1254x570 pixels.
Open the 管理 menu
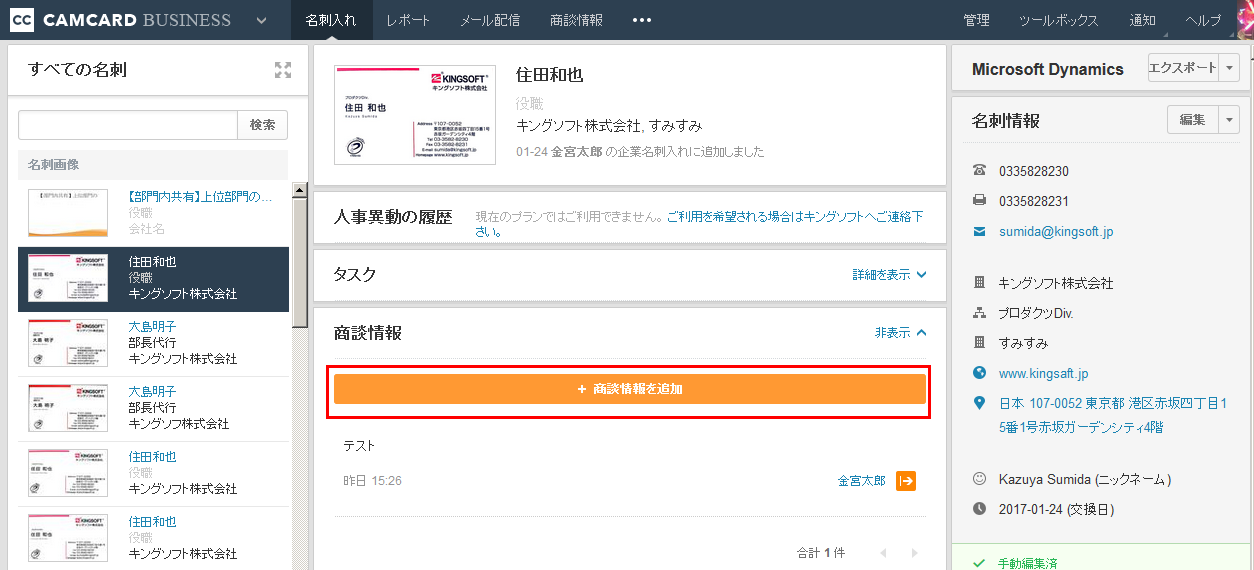(x=977, y=20)
